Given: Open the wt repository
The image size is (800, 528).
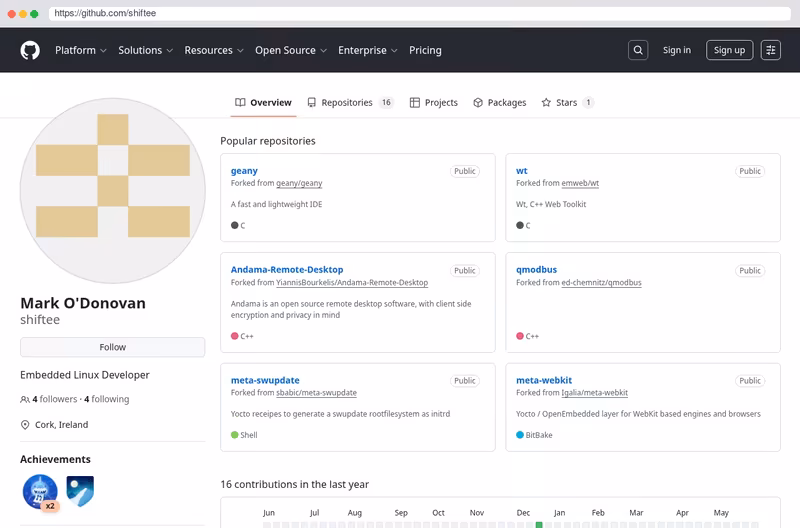Looking at the screenshot, I should point(521,170).
